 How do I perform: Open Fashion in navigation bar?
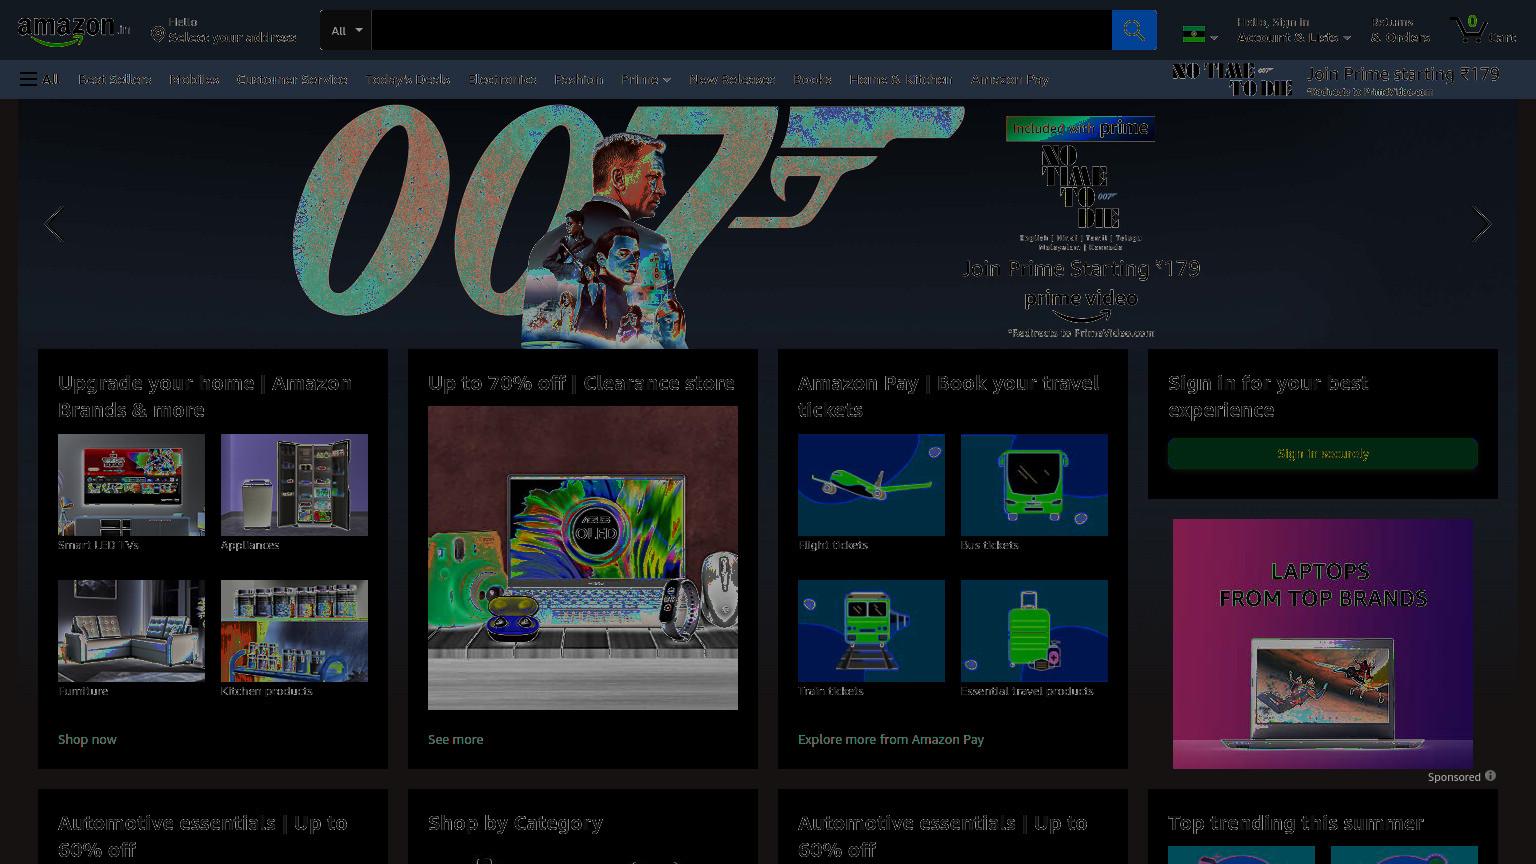(578, 79)
